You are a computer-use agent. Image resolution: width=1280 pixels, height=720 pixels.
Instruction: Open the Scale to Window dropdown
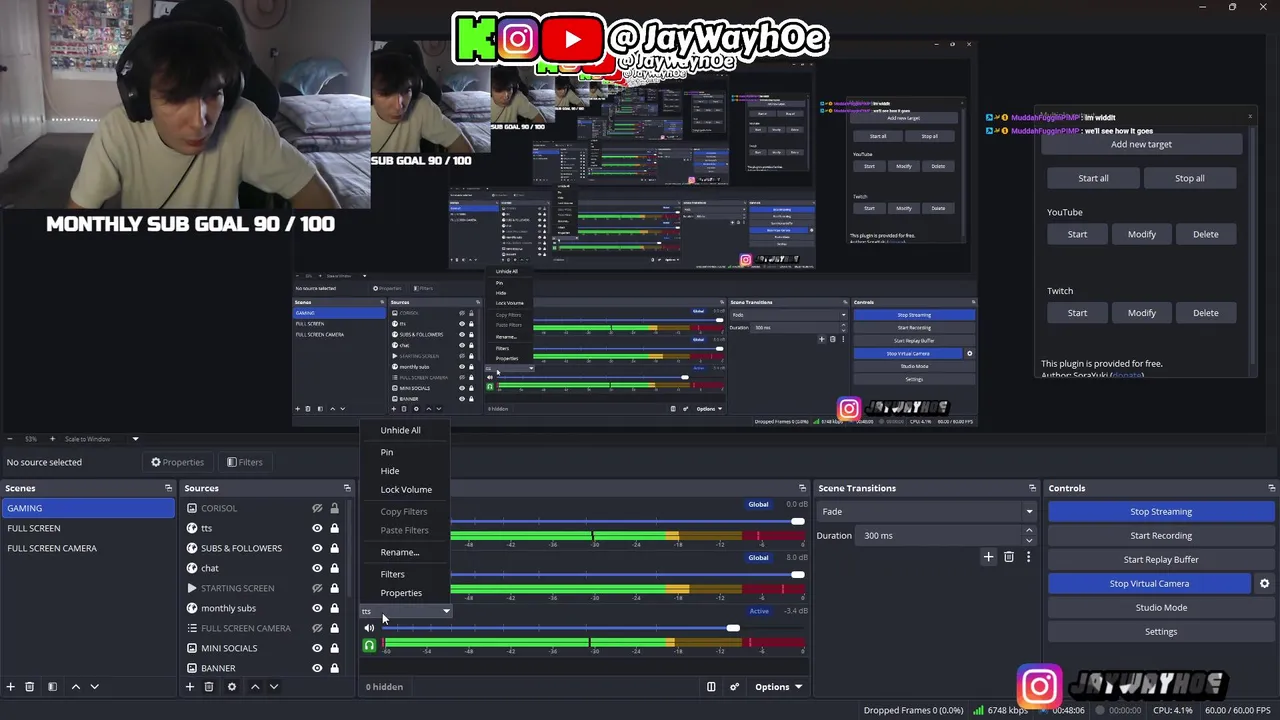102,439
